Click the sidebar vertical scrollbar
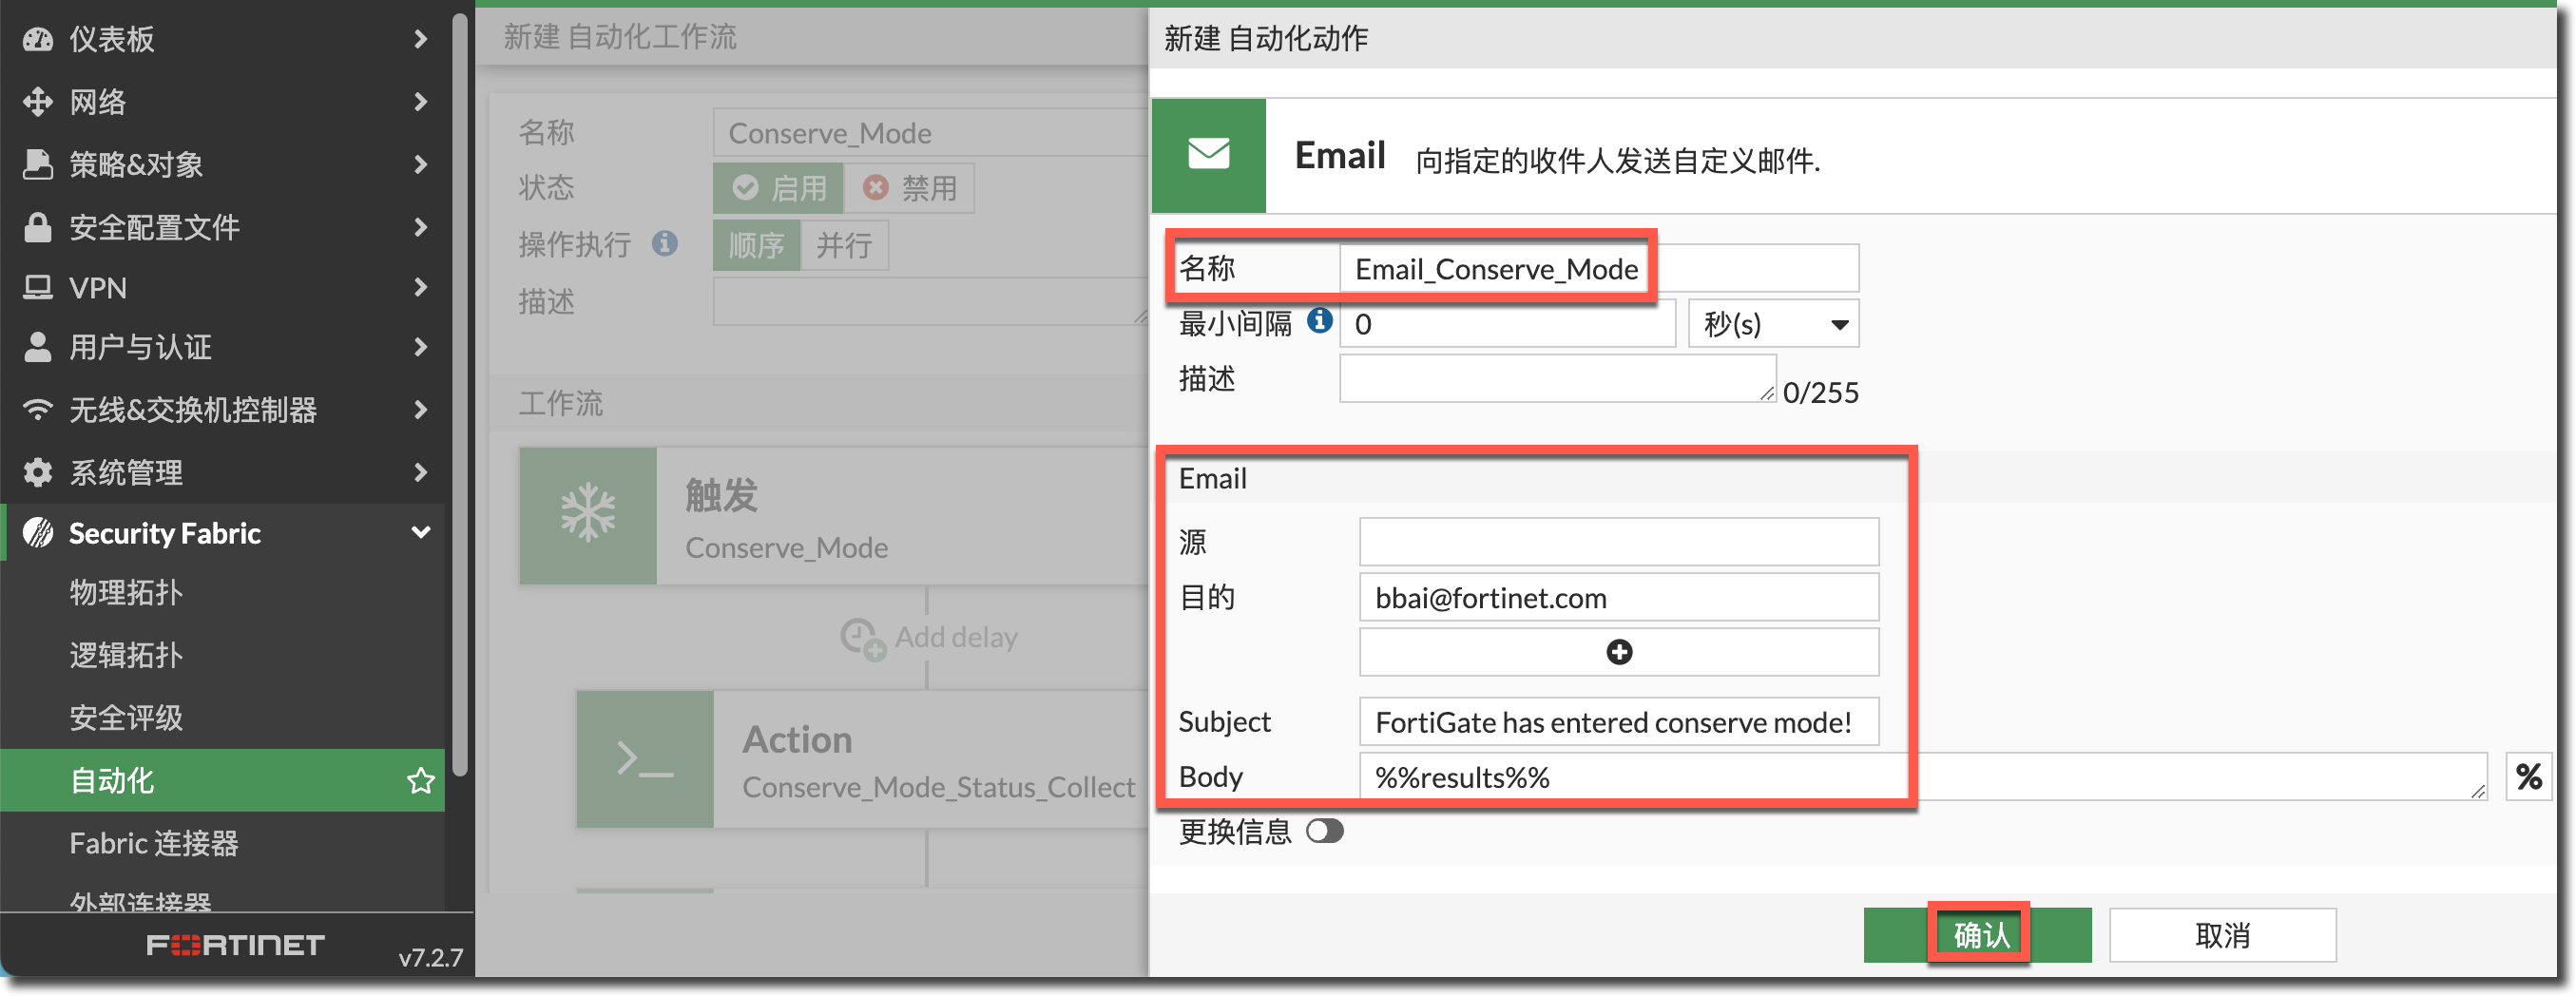Image resolution: width=2576 pixels, height=996 pixels. point(459,400)
